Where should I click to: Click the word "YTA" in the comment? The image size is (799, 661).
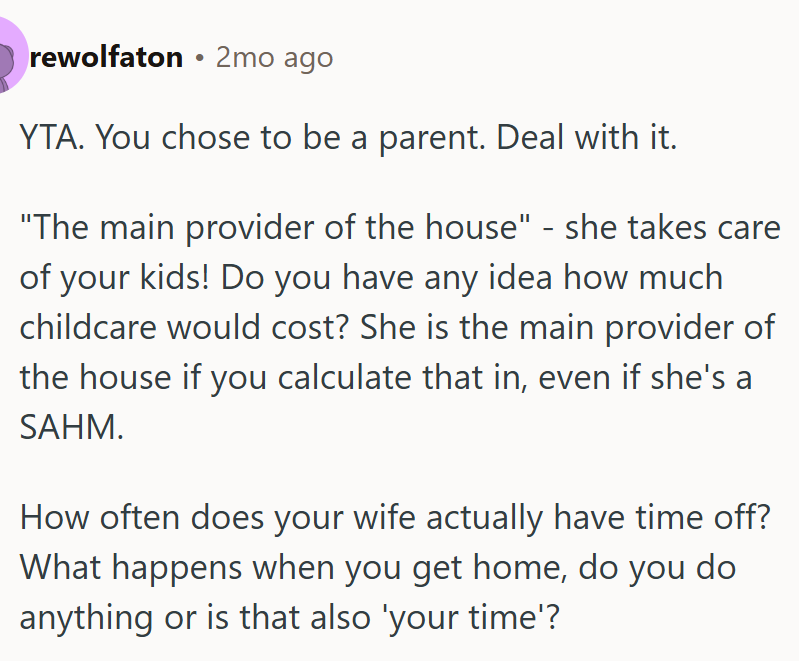point(50,137)
